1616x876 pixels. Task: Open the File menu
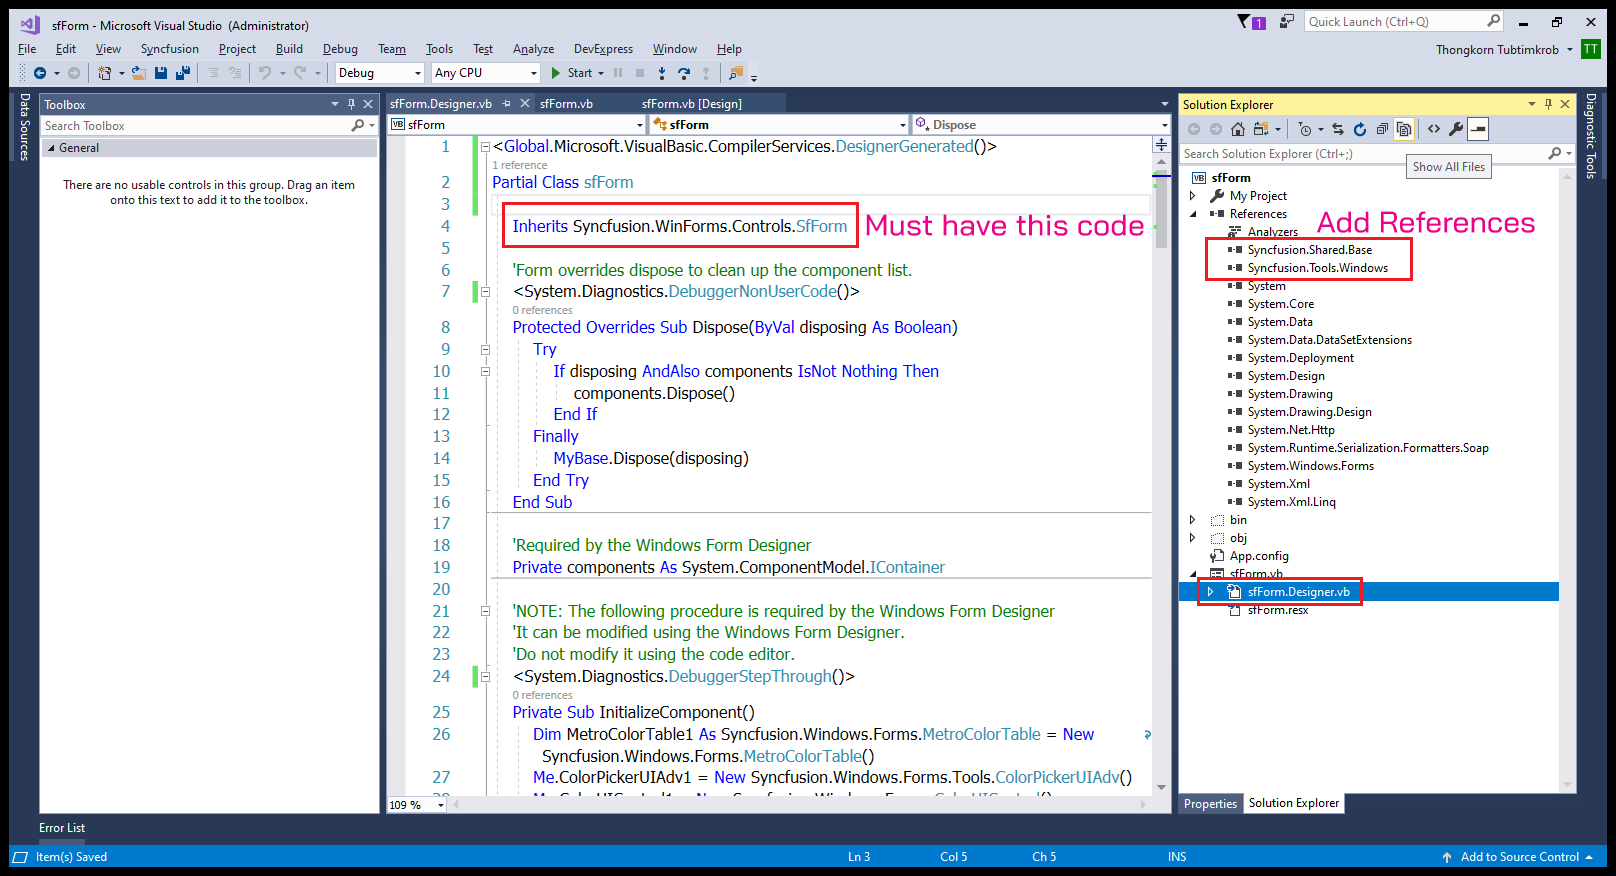click(x=27, y=49)
